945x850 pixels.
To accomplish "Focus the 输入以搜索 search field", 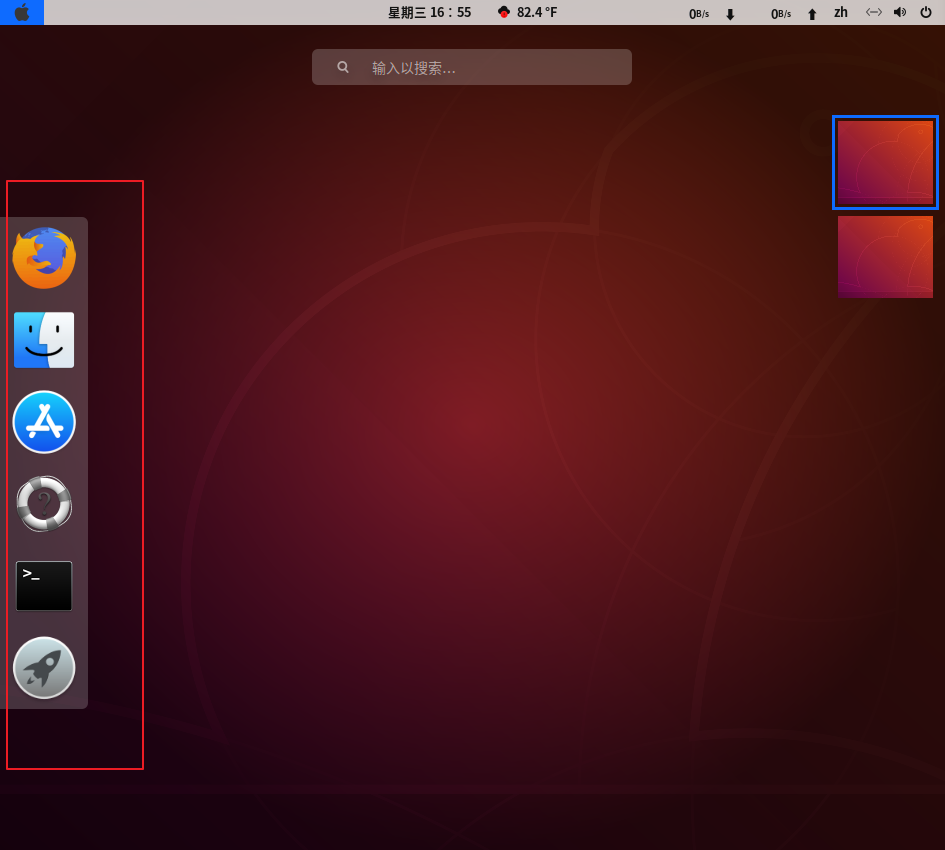I will point(490,68).
